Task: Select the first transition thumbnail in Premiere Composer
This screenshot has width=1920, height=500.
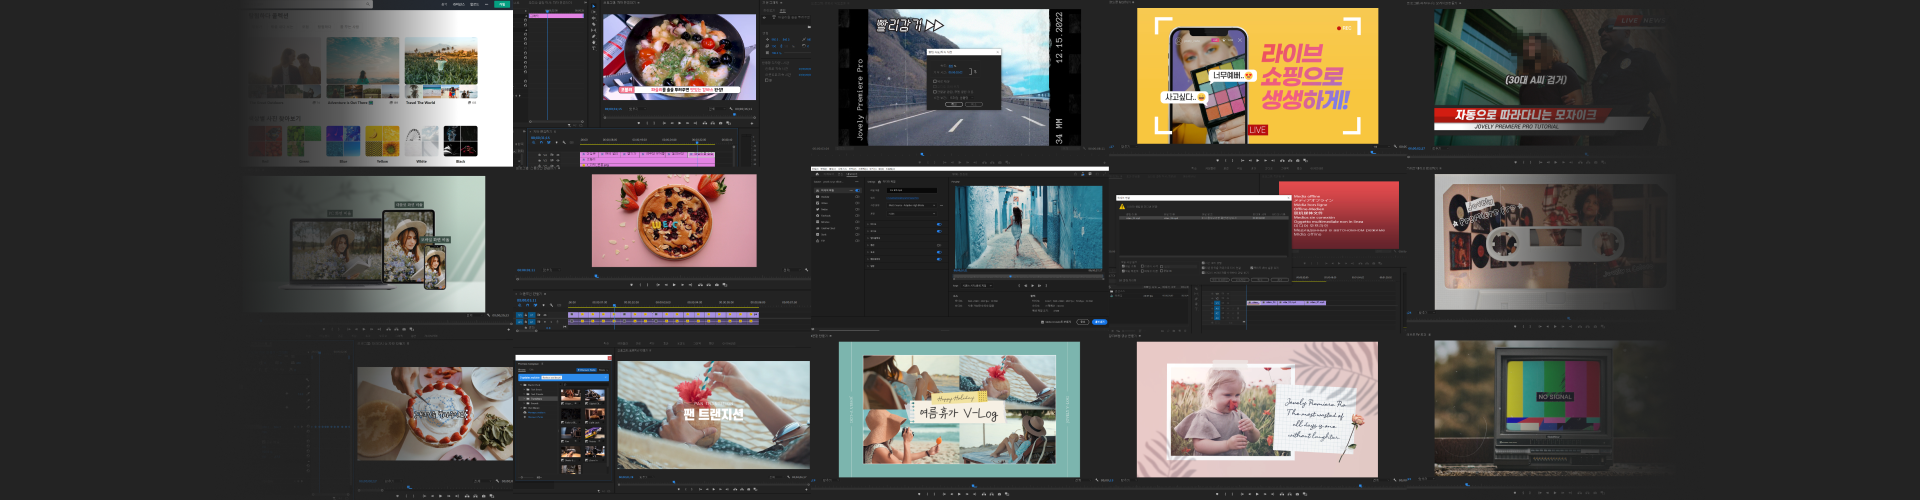Action: click(571, 395)
